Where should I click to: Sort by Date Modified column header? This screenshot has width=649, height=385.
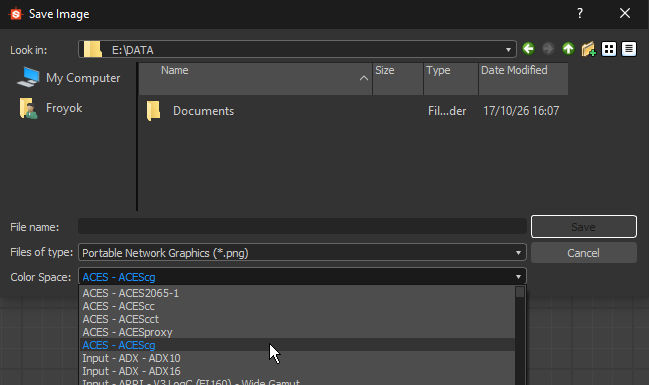pyautogui.click(x=523, y=79)
